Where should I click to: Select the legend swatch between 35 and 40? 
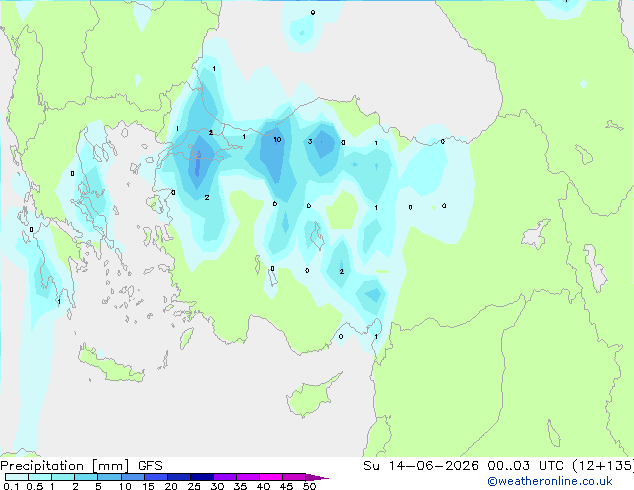tap(248, 477)
